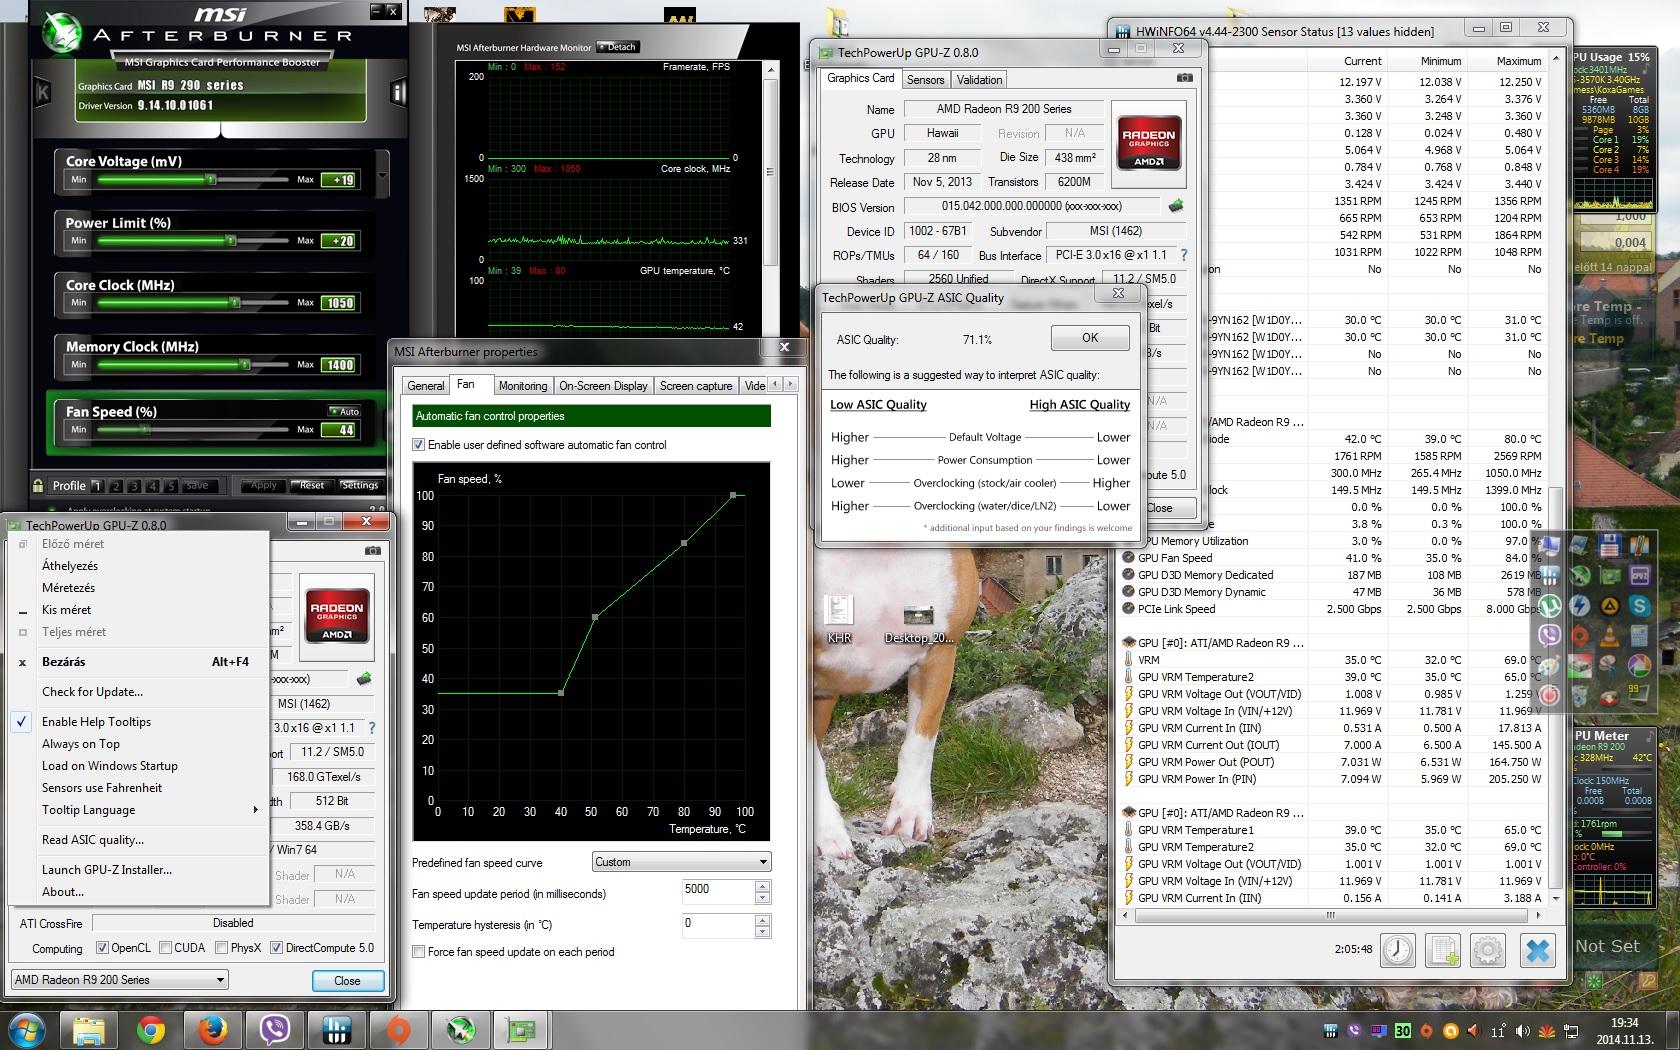The image size is (1680, 1050).
Task: Click OK in the ASIC Quality dialog
Action: tap(1090, 338)
